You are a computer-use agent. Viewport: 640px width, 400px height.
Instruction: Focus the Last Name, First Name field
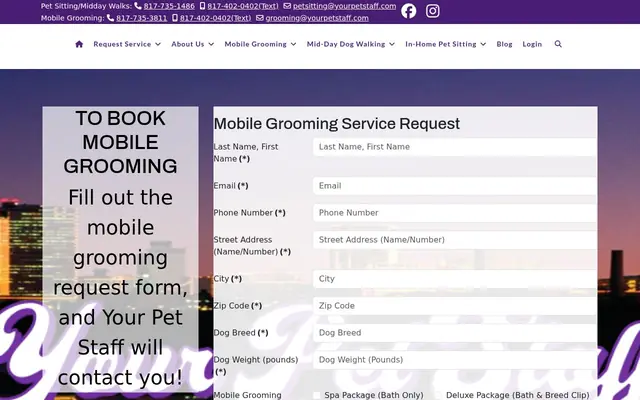(455, 147)
